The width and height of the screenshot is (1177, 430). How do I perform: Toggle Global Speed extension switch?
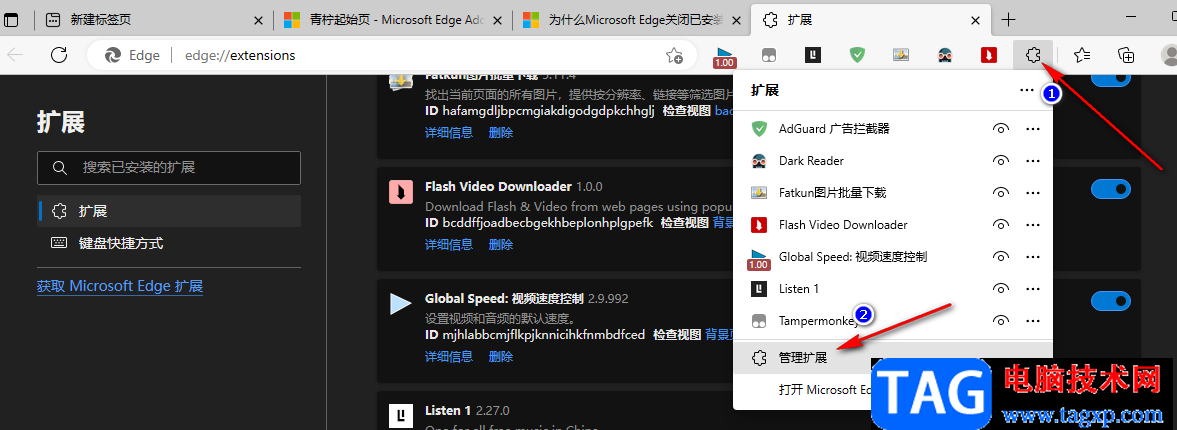pos(1110,301)
